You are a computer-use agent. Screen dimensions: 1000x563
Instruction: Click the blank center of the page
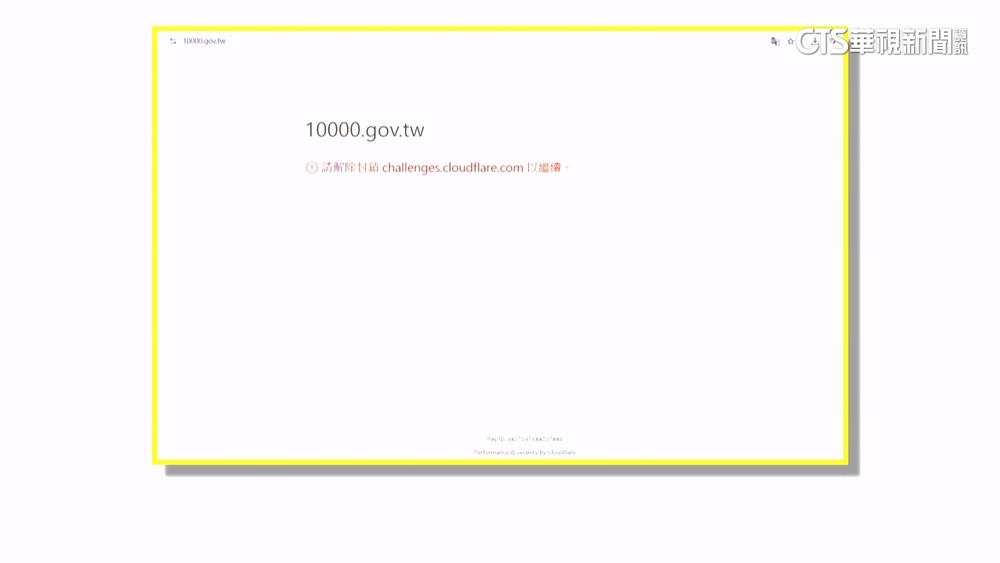(500, 300)
